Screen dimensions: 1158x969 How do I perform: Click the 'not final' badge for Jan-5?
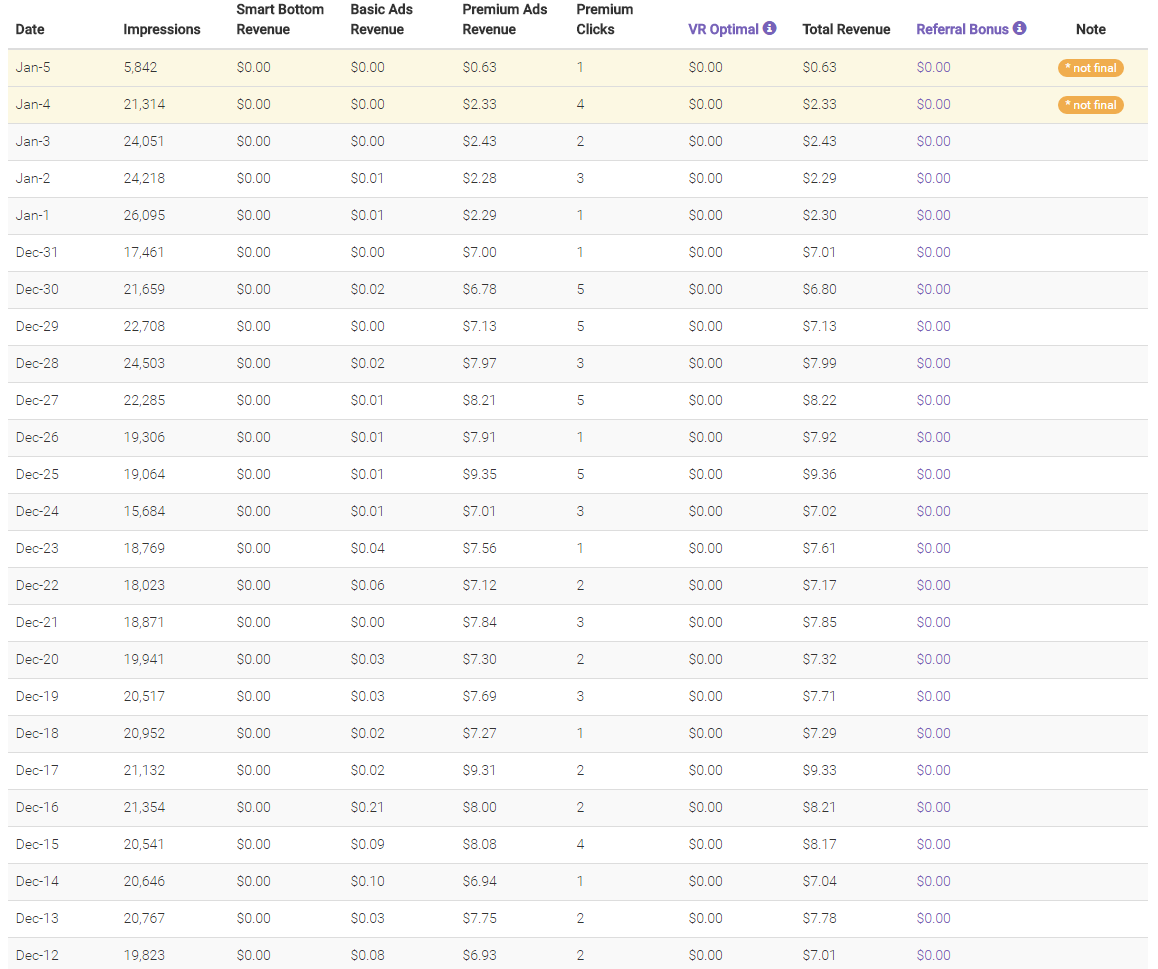pos(1090,68)
